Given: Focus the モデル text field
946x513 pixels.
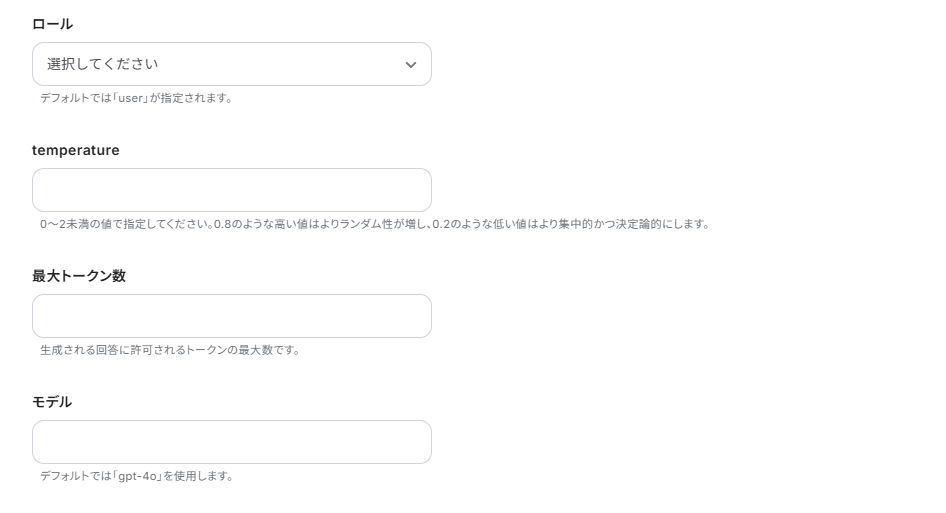Looking at the screenshot, I should 231,442.
